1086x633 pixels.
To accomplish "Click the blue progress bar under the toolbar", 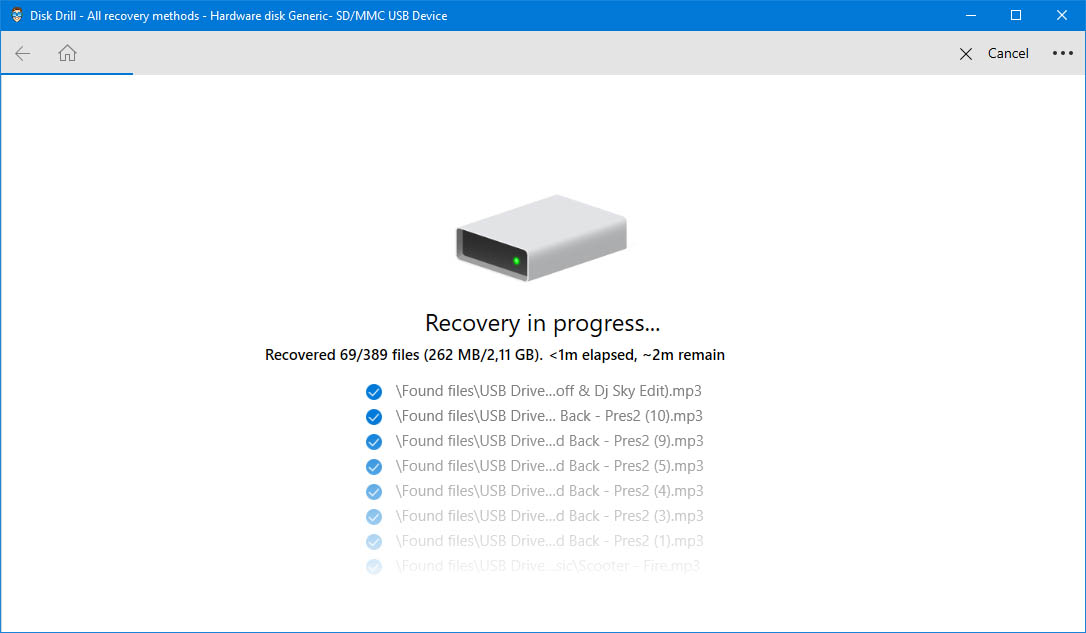I will [67, 74].
